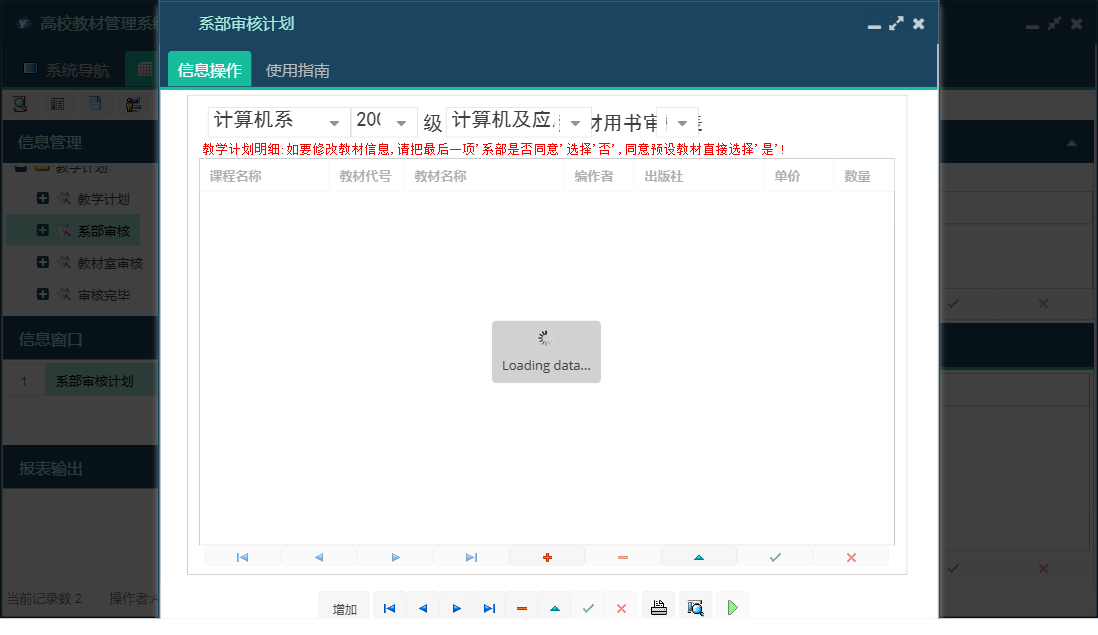Click the blue triangle edit icon
The width and height of the screenshot is (1098, 635).
tap(699, 556)
